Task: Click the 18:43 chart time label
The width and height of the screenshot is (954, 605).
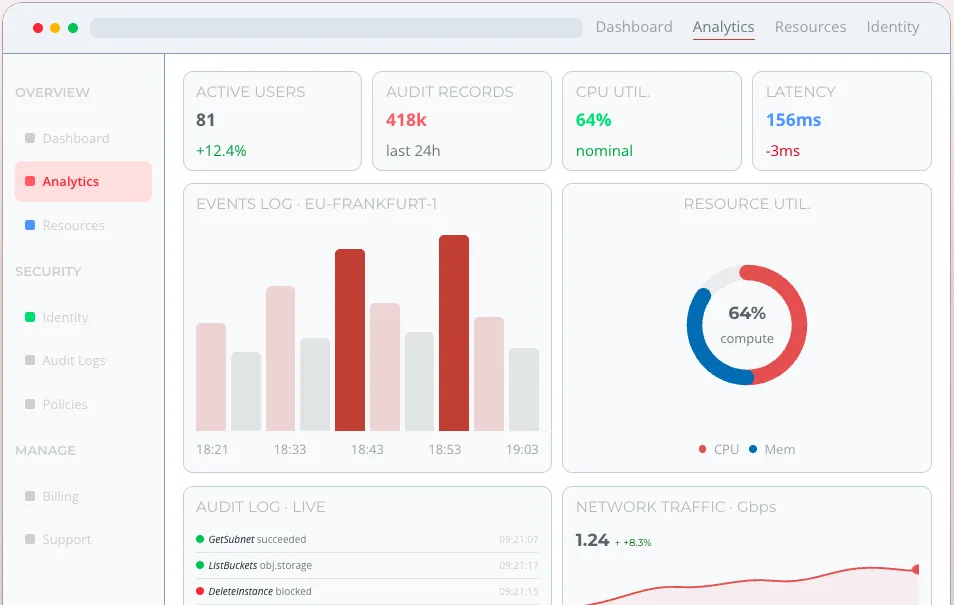Action: coord(367,450)
